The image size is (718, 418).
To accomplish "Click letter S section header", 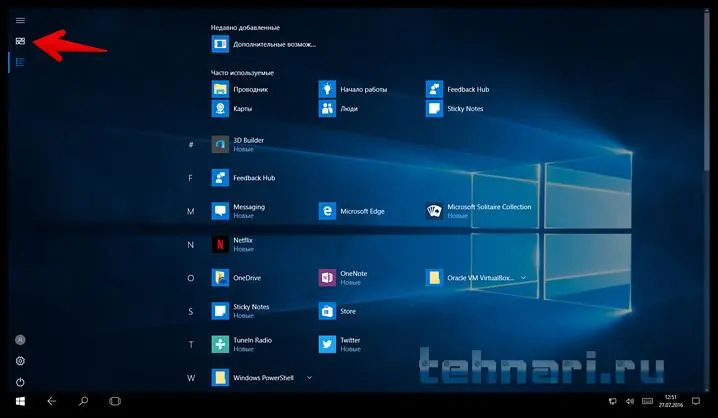I will pos(190,312).
